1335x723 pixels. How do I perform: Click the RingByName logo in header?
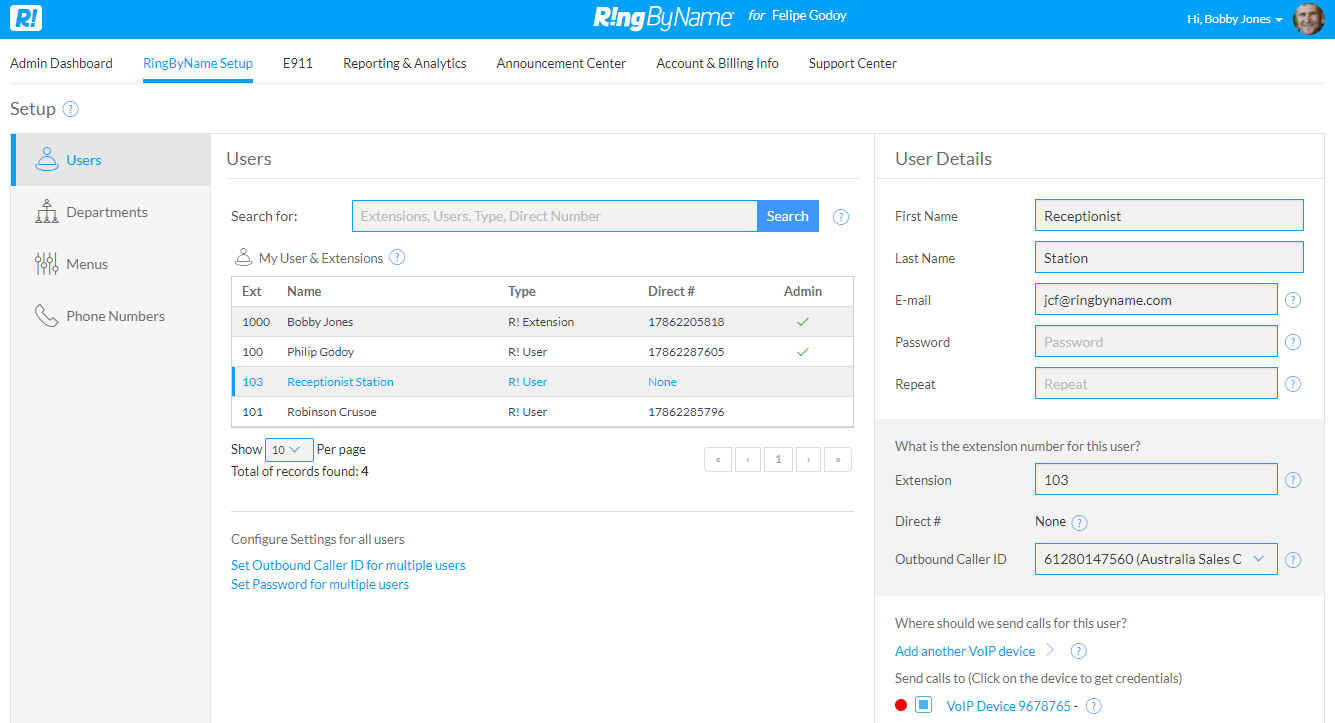(664, 17)
